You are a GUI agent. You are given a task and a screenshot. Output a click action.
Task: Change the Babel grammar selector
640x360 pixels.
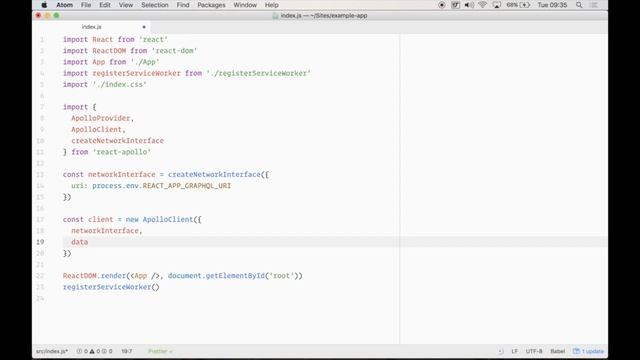point(558,351)
